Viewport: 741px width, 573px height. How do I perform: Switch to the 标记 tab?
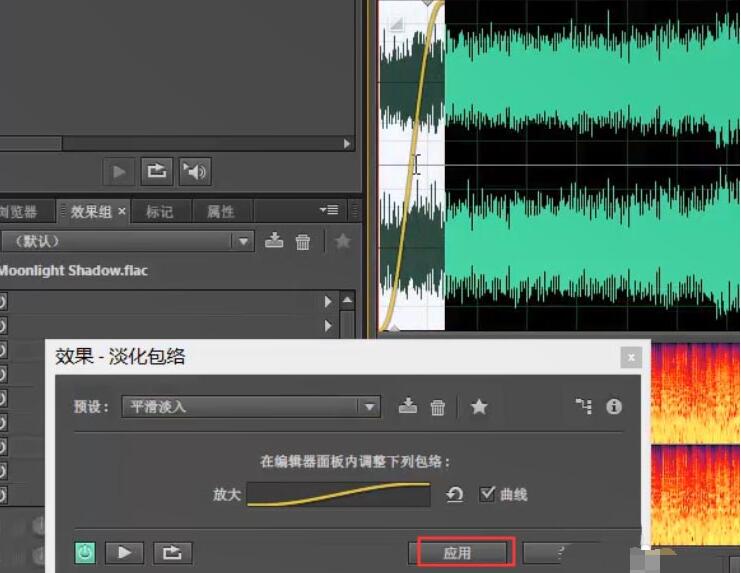159,212
